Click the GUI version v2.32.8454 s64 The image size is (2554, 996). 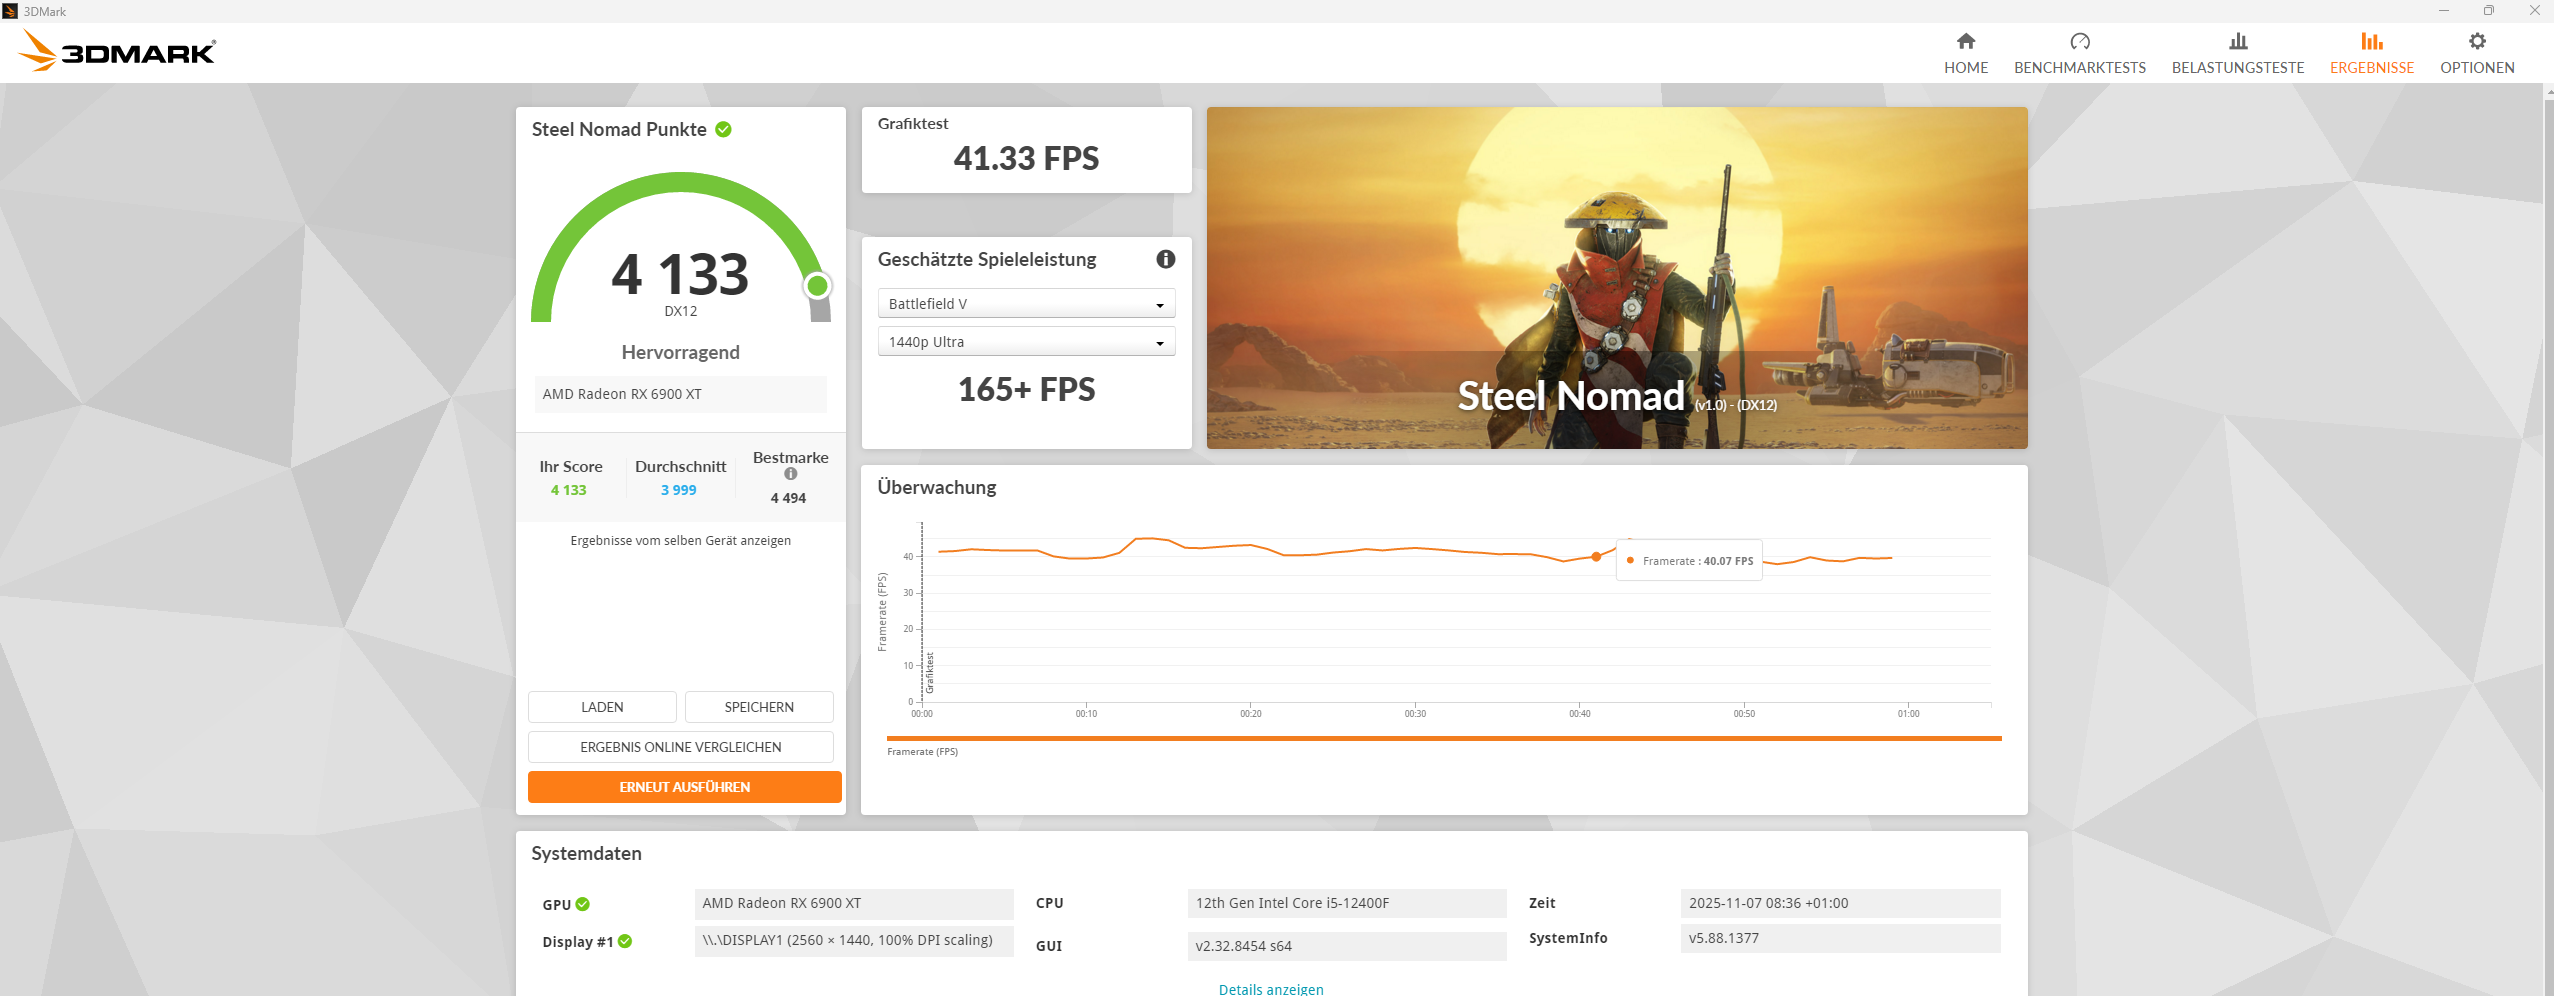(1347, 946)
